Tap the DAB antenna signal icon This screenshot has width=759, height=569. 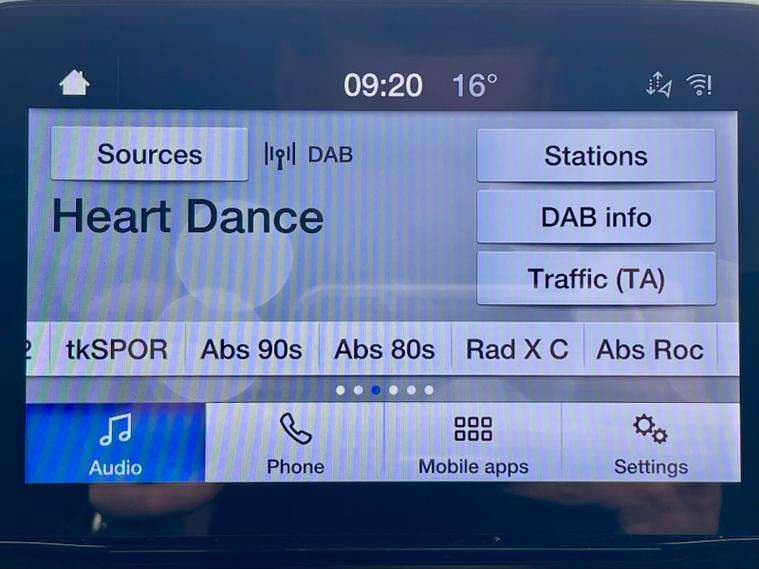(x=280, y=155)
